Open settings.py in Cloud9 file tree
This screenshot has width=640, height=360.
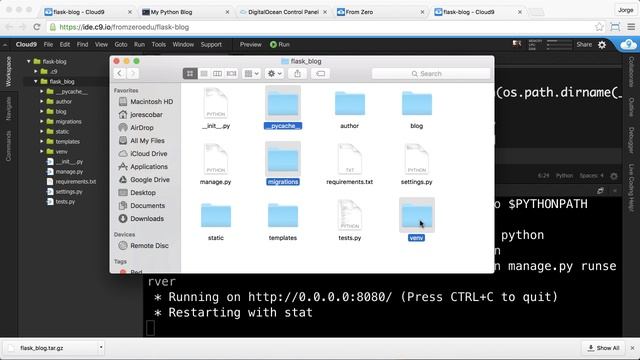tap(65, 192)
